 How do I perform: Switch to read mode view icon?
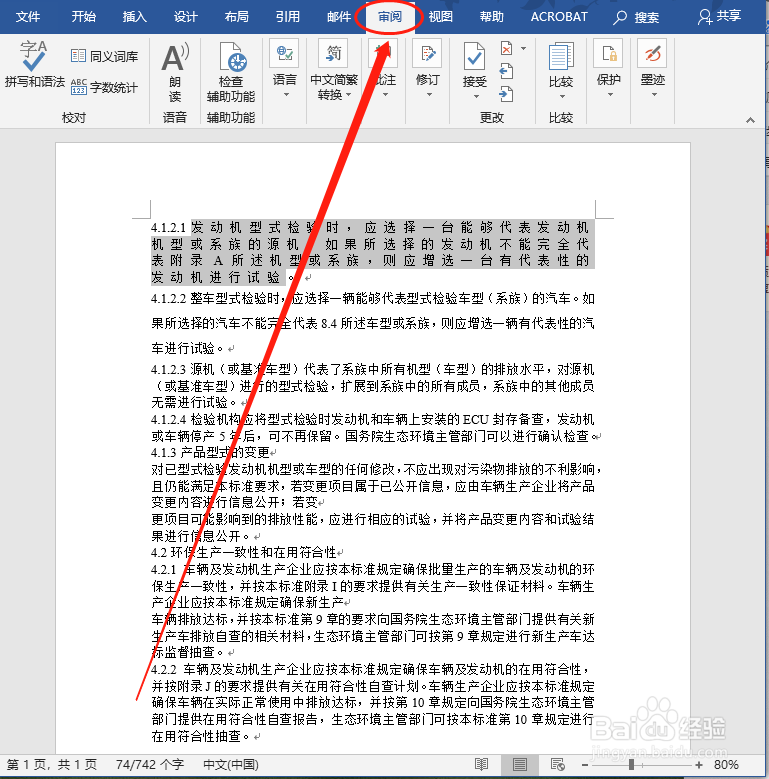tap(481, 765)
